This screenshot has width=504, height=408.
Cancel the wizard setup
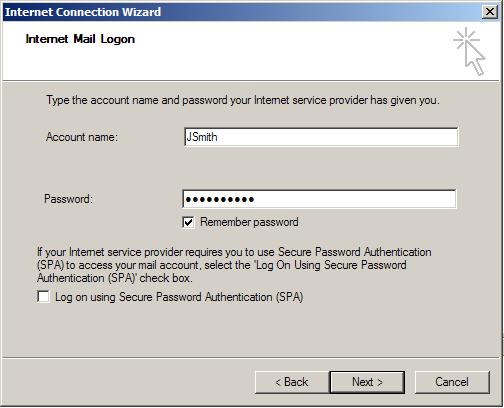(x=452, y=382)
